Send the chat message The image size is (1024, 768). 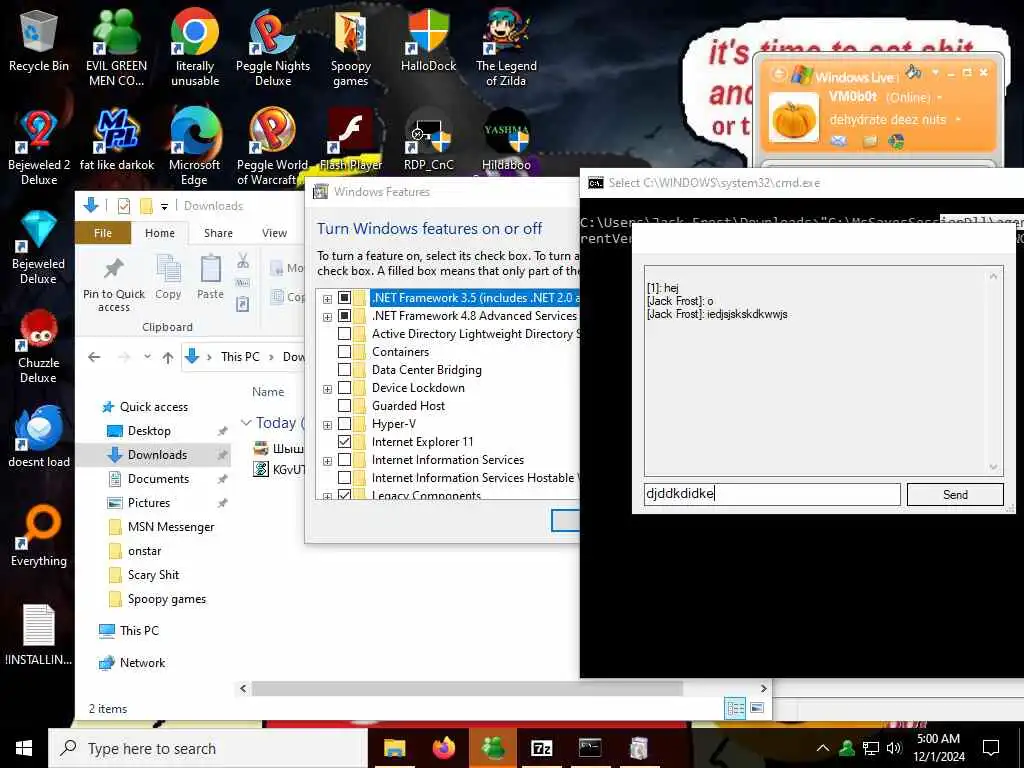point(955,494)
